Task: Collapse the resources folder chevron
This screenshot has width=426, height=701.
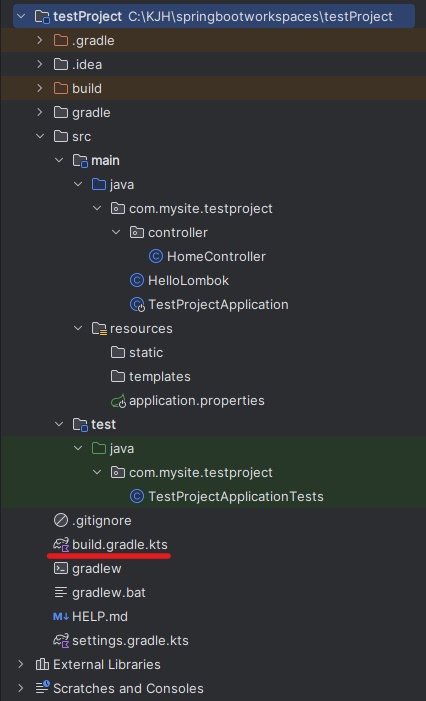Action: pos(78,328)
